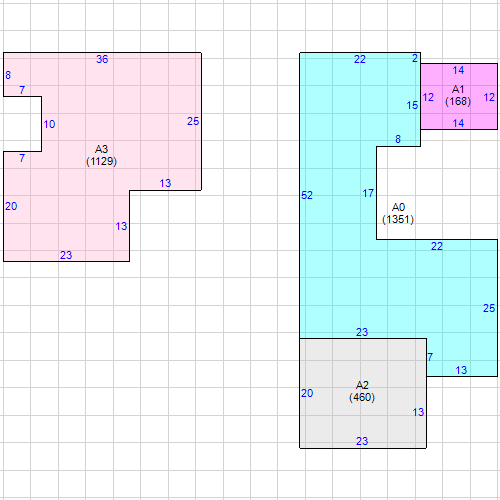Click dimension 20 on shape A3

click(11, 206)
